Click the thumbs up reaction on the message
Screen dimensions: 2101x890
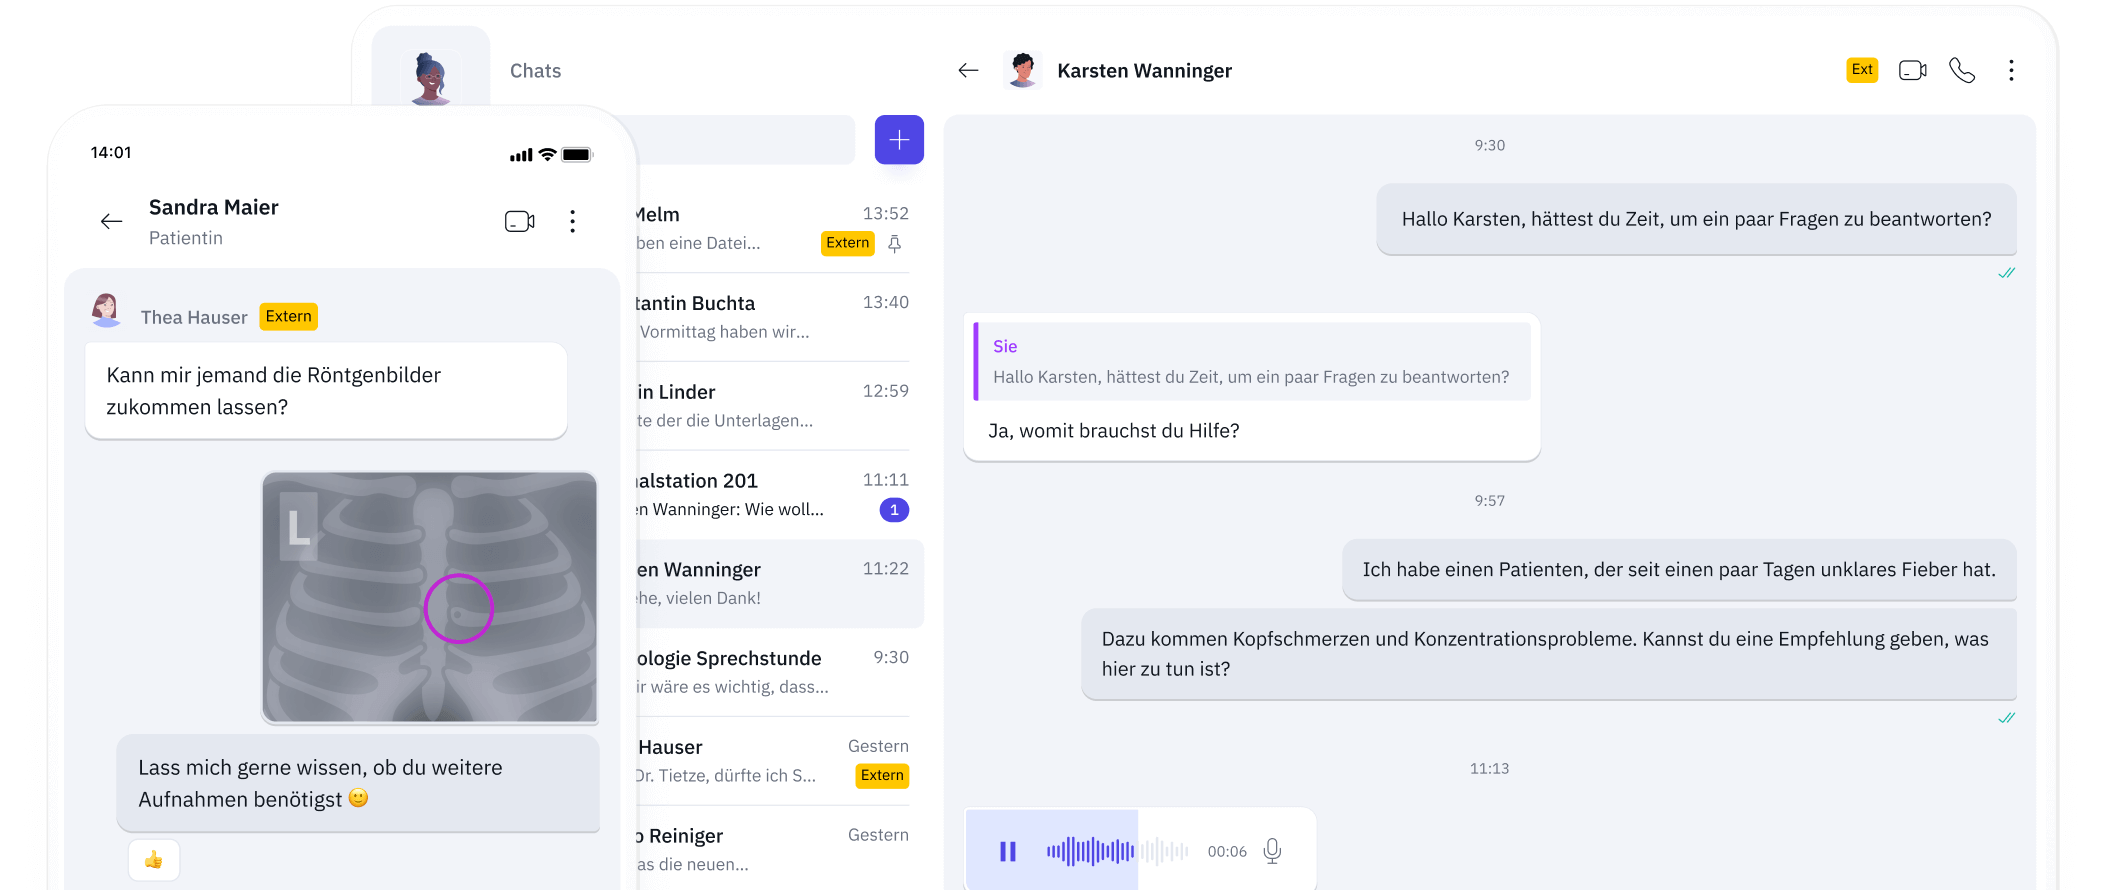click(x=154, y=859)
